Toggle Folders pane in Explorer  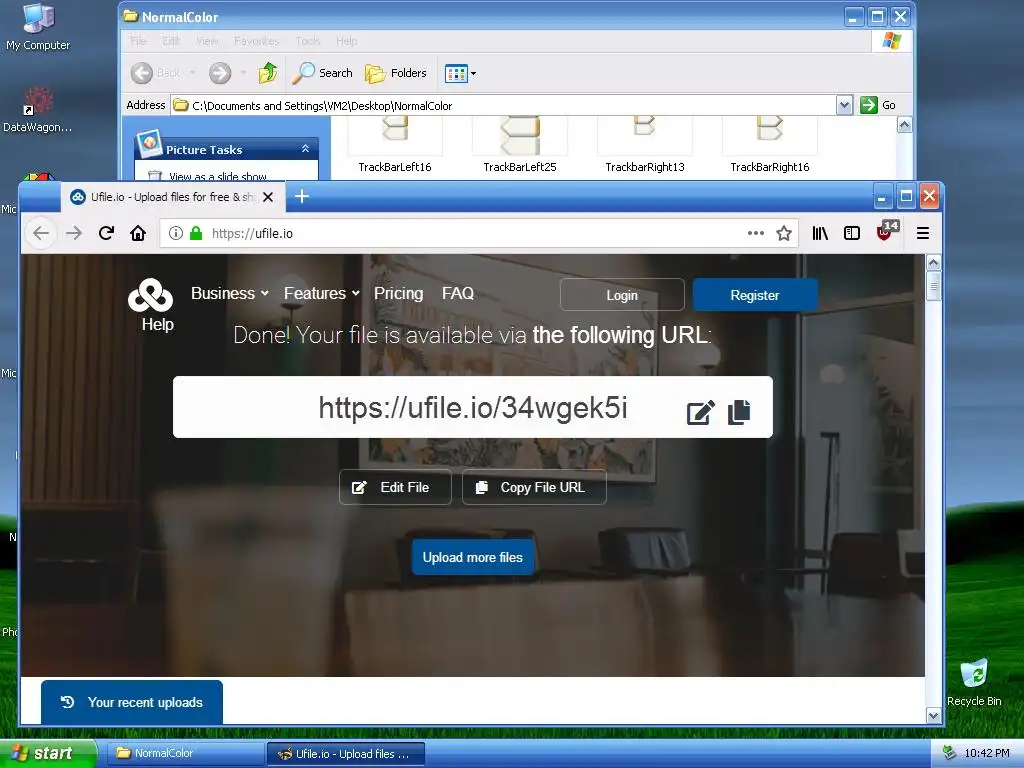tap(396, 72)
